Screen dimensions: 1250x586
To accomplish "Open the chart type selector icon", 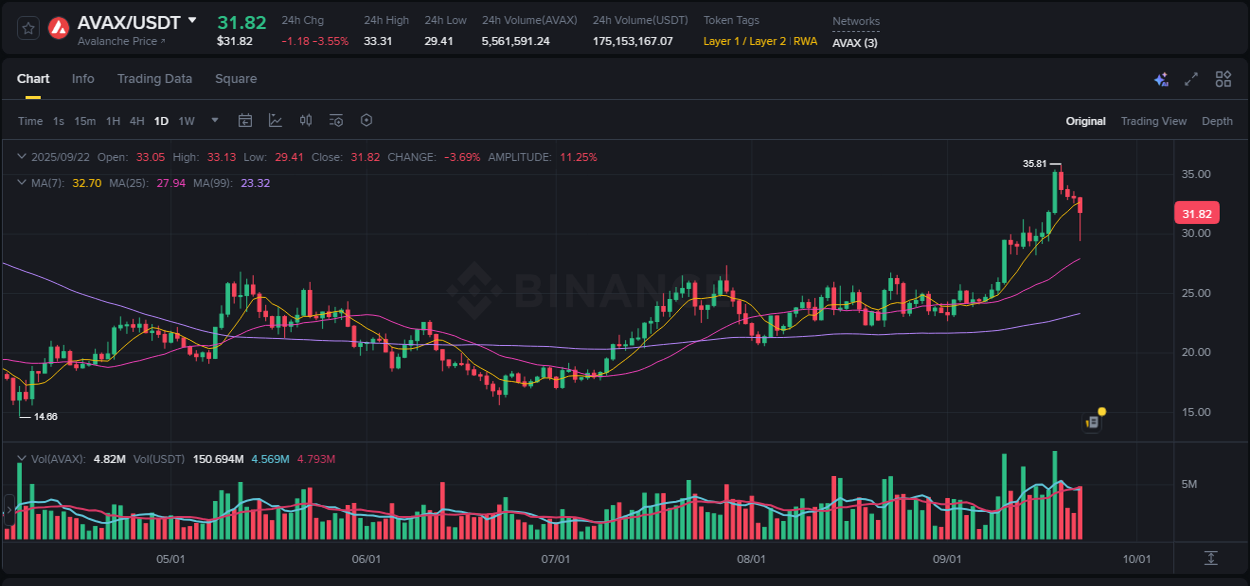I will [275, 120].
